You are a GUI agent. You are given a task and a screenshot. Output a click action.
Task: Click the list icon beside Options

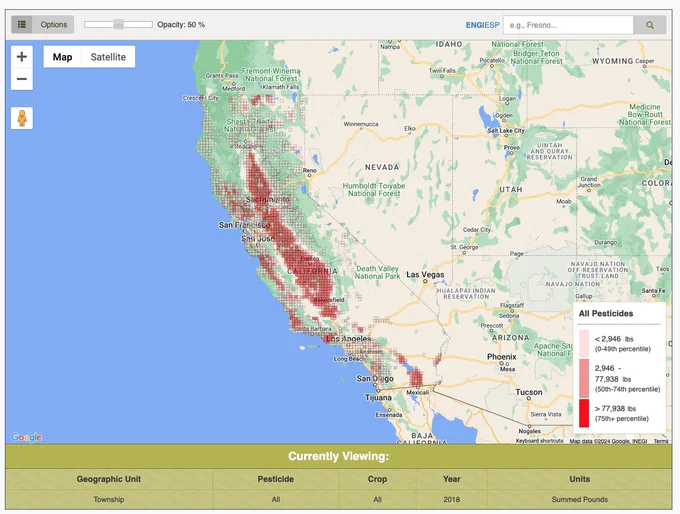click(22, 25)
